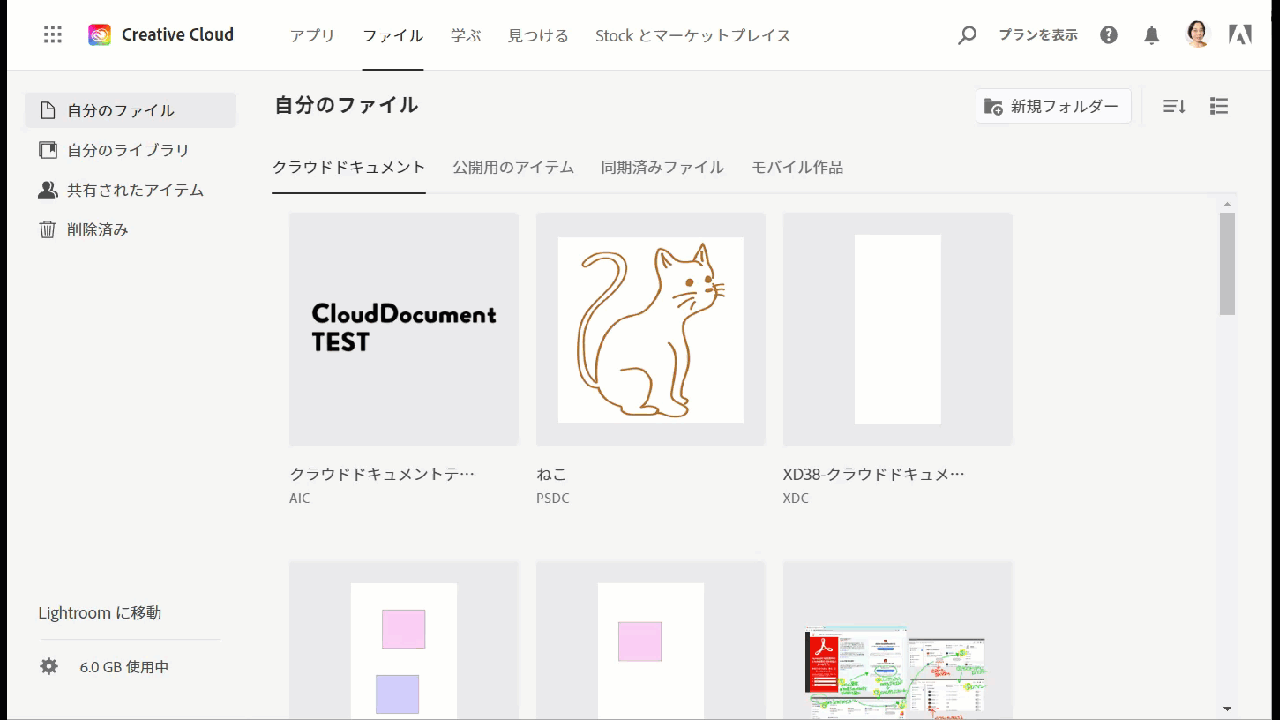Open the Stock とマーケットプレイス menu
Viewport: 1280px width, 720px height.
(x=693, y=35)
